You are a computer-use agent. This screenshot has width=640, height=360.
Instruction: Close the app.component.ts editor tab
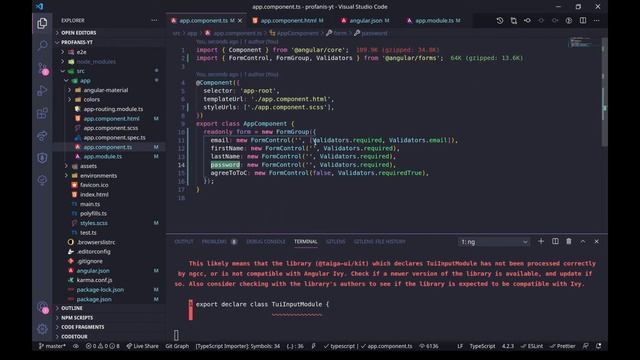[x=240, y=20]
